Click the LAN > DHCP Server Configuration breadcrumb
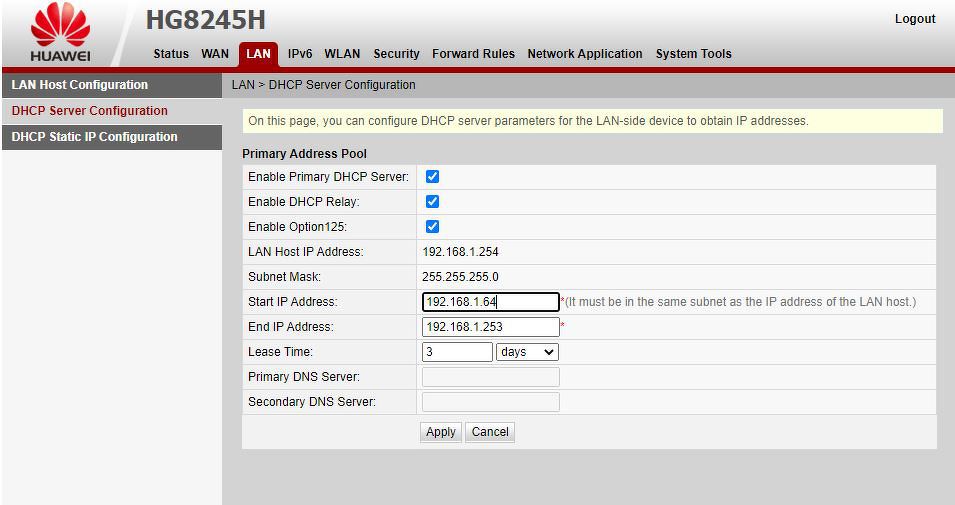 [x=323, y=85]
